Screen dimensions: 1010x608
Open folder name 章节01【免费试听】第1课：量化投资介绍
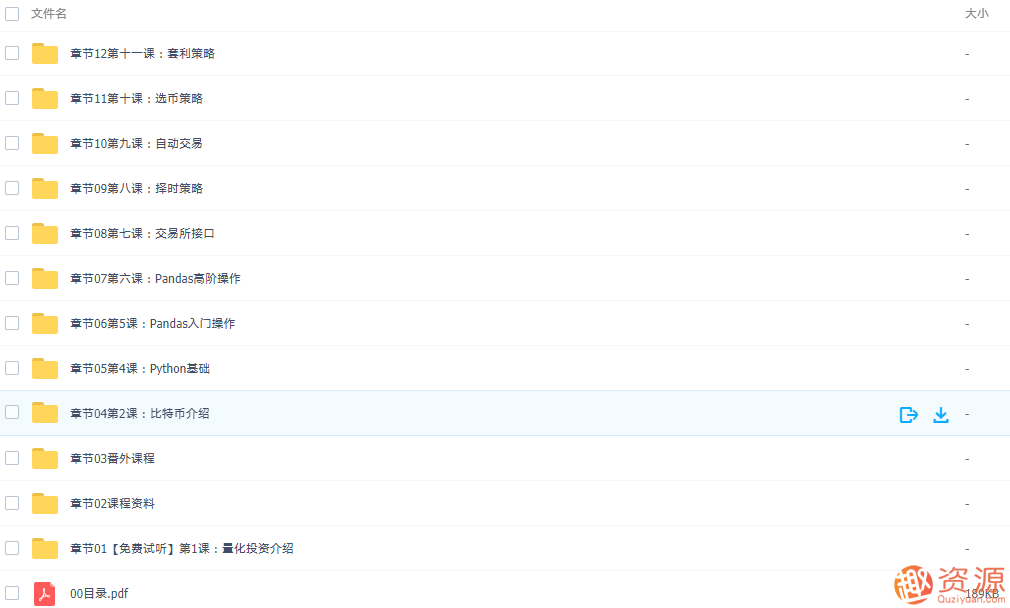coord(182,549)
